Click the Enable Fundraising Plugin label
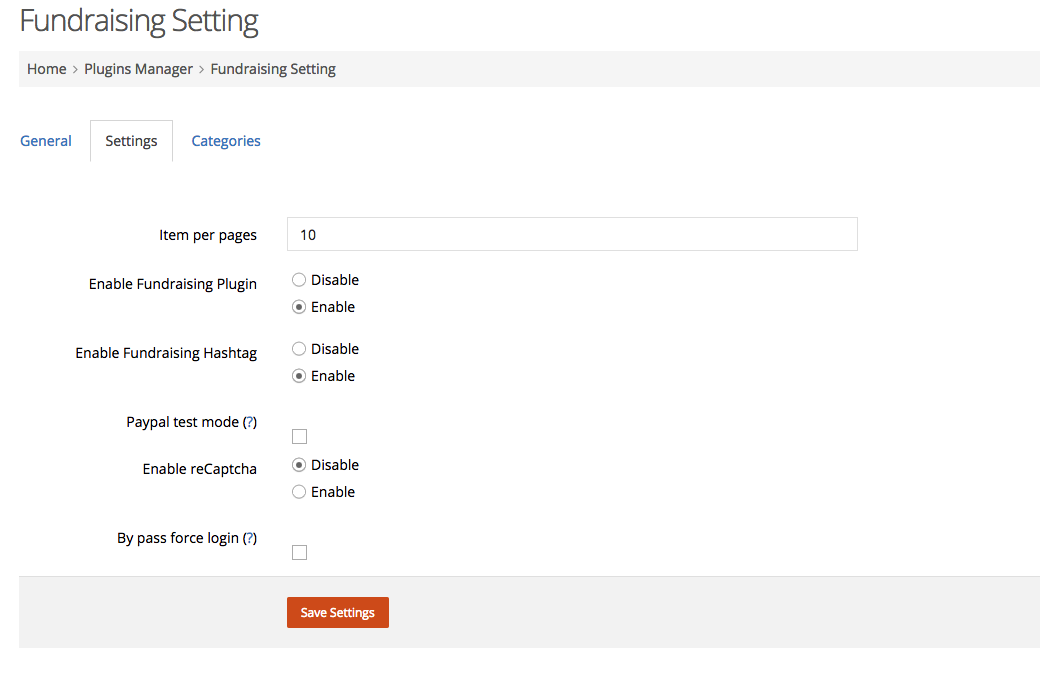1059x694 pixels. pyautogui.click(x=173, y=284)
